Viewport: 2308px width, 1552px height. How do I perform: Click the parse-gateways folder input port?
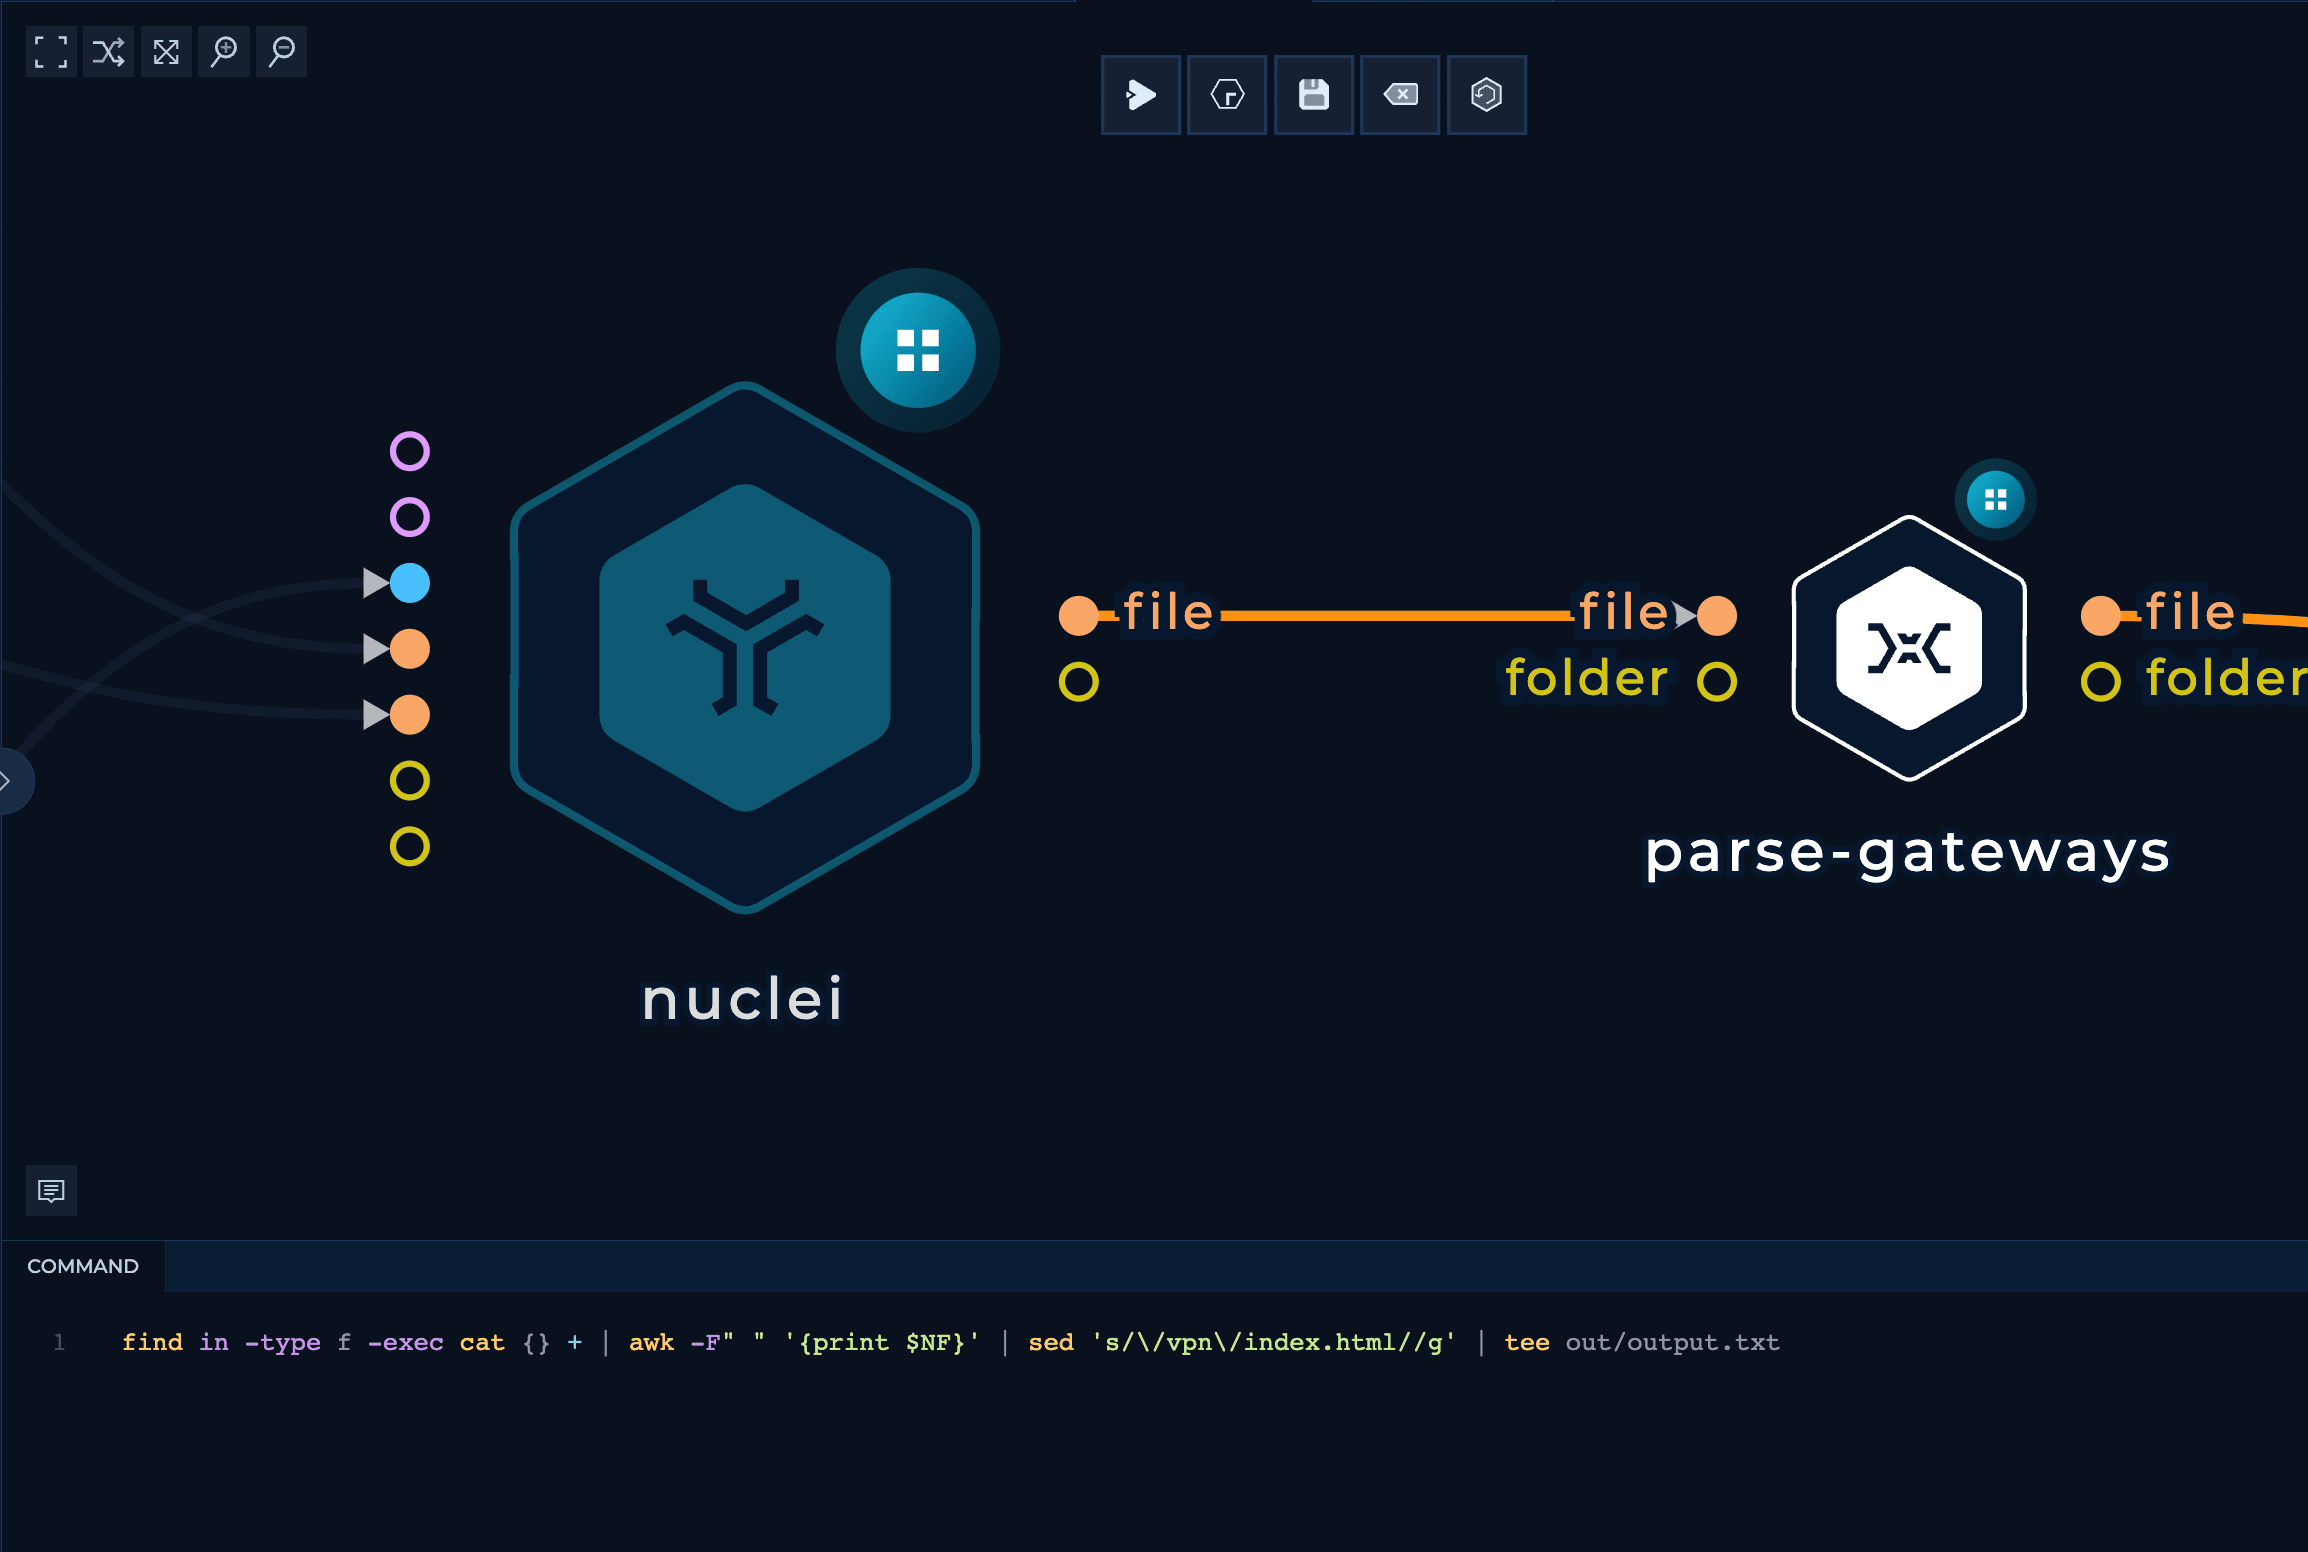coord(1717,682)
